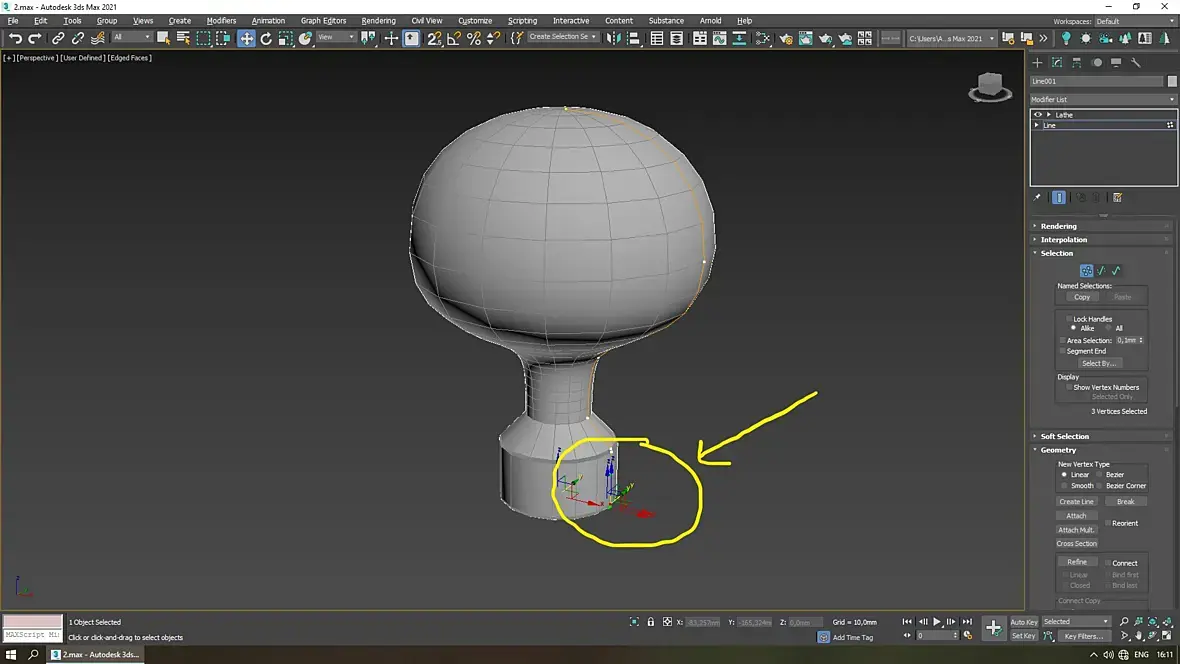
Task: Enable Show Vertex Numbers checkbox
Action: click(x=1069, y=387)
